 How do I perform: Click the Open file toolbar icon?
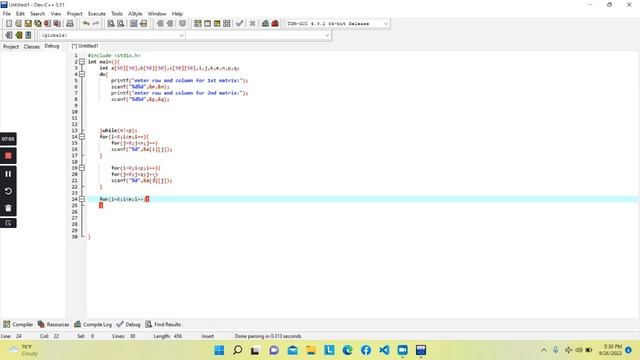click(x=18, y=24)
